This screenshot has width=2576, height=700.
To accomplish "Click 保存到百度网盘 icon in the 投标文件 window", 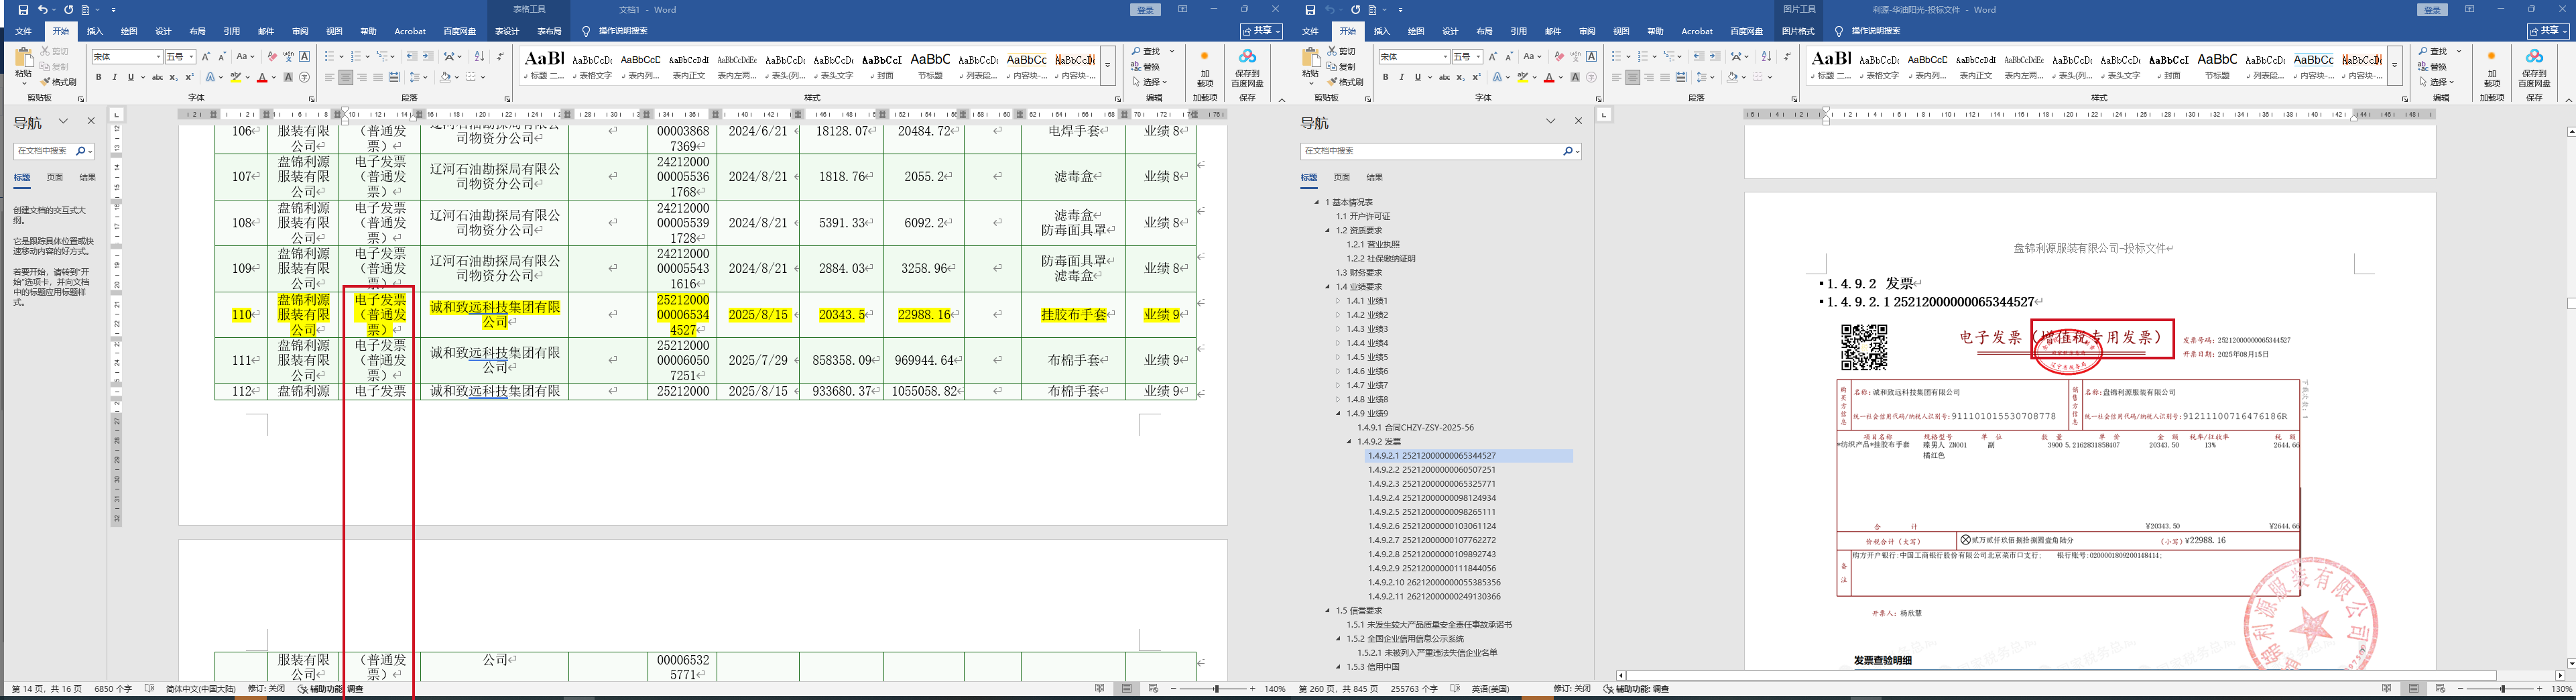I will 2534,68.
